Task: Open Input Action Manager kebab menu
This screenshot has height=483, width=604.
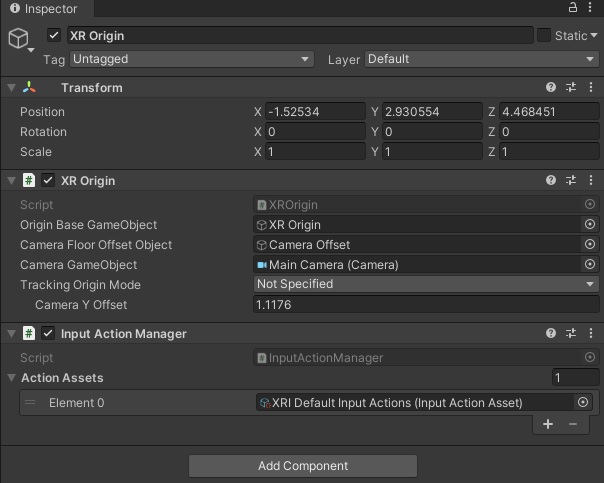Action: pos(591,333)
